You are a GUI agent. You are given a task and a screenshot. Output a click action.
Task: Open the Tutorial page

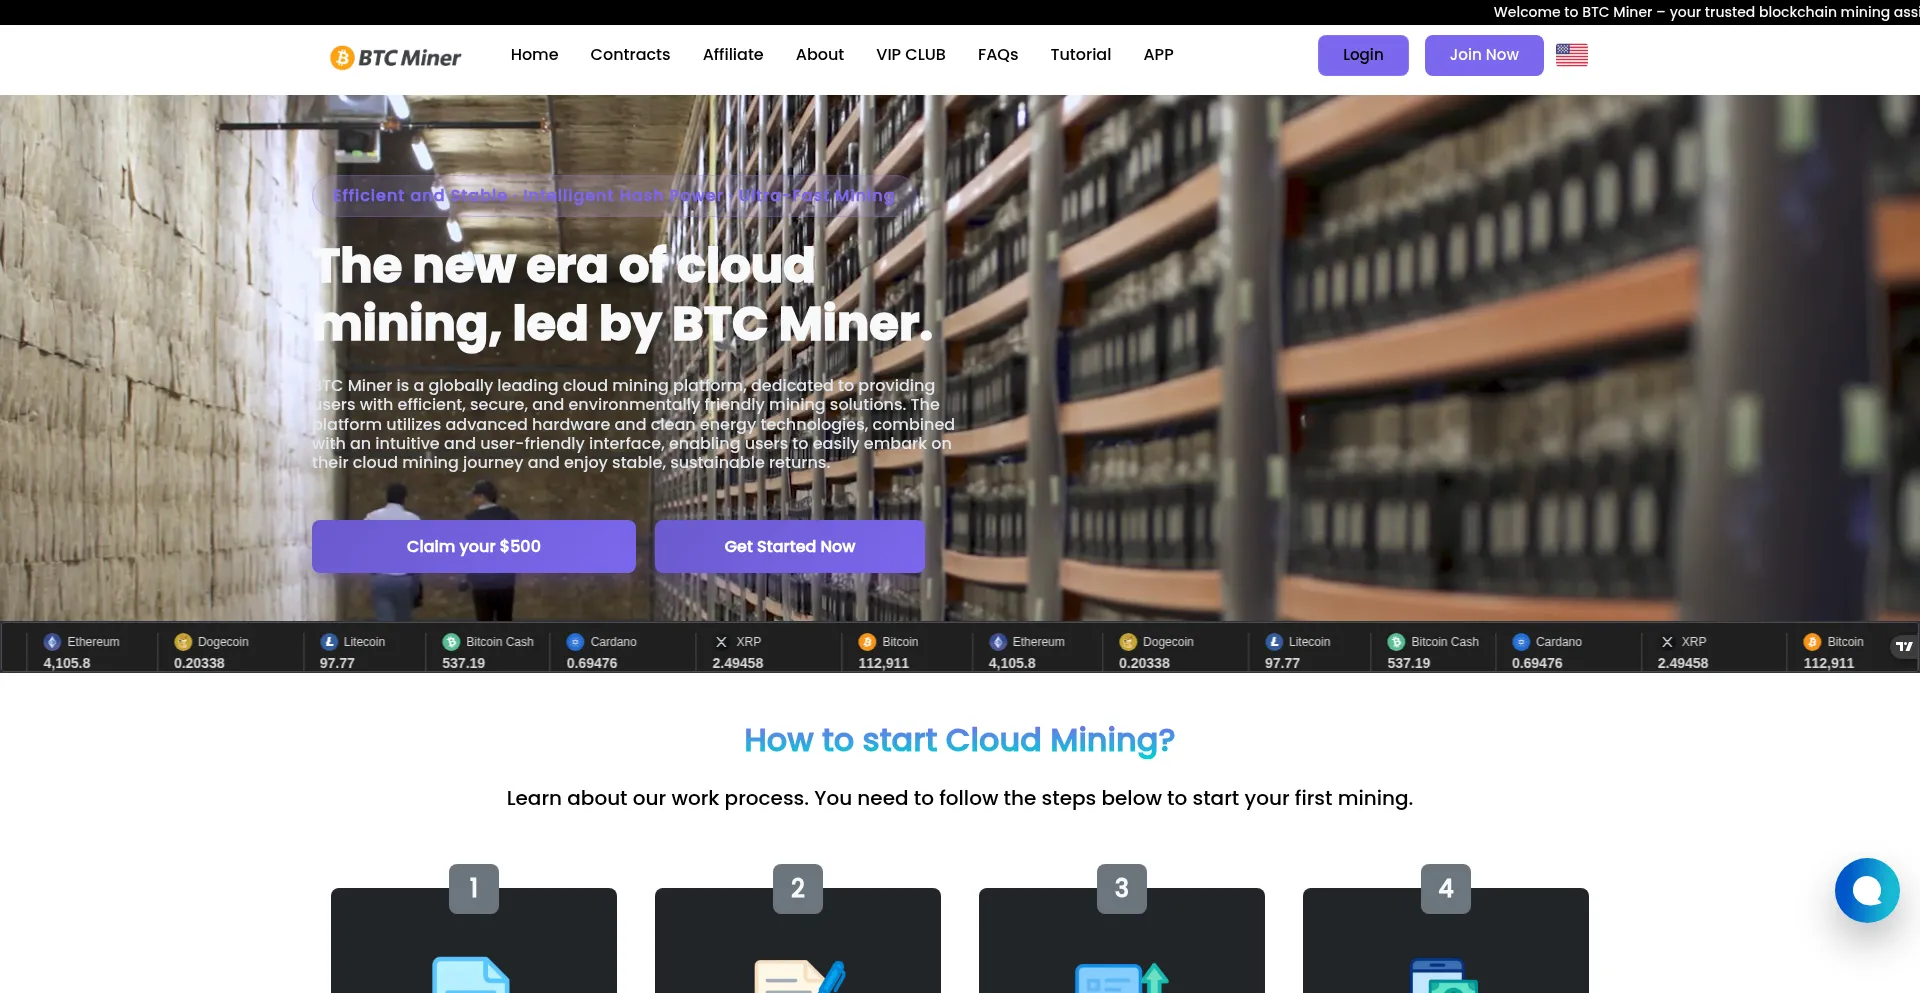(1081, 55)
